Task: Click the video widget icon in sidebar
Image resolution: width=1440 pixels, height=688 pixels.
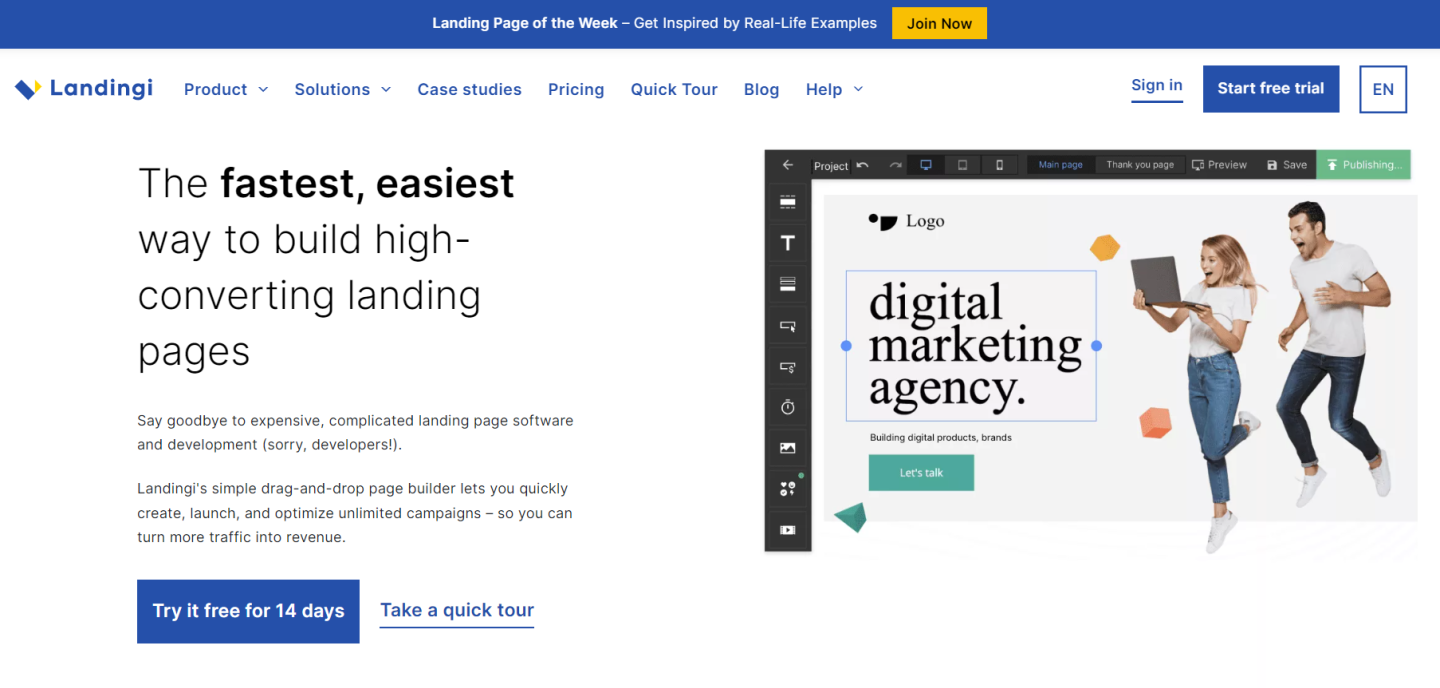Action: [x=788, y=530]
